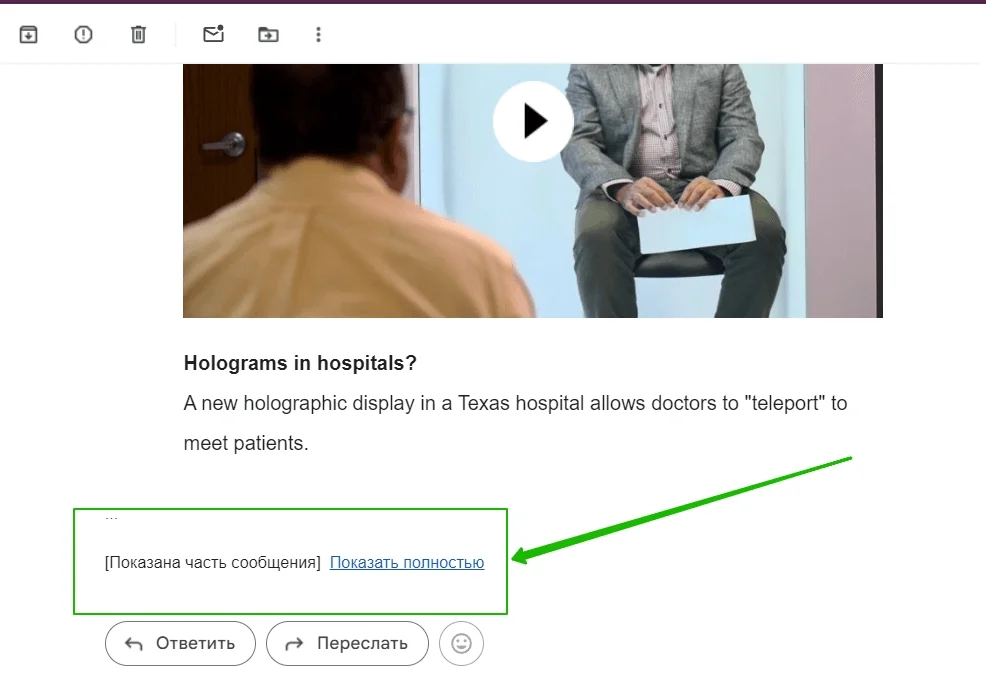
Task: Click the 'Holograms in hospitals?' headline
Action: 300,363
